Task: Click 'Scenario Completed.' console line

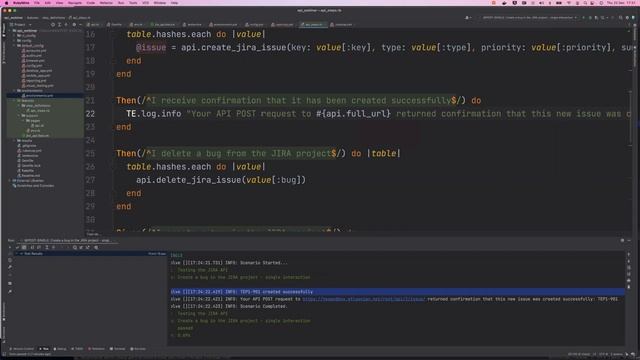Action: coord(229,306)
